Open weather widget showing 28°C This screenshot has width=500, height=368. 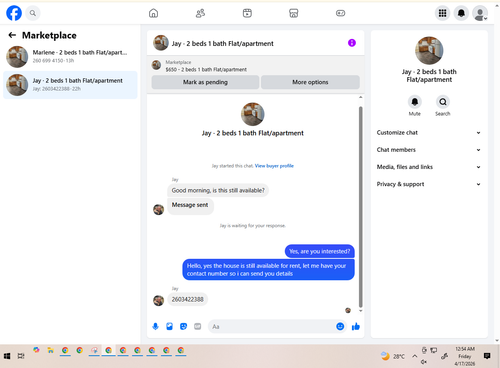pos(393,356)
